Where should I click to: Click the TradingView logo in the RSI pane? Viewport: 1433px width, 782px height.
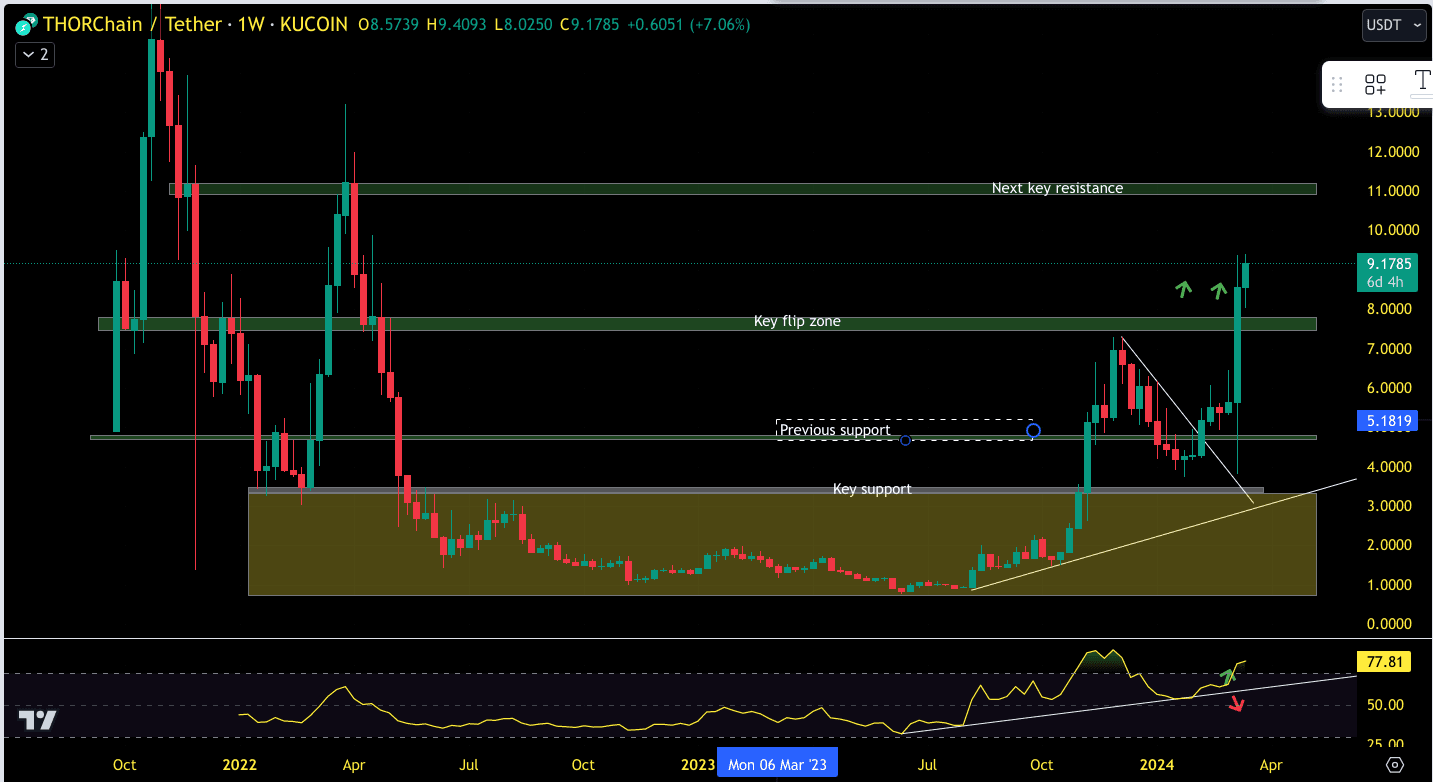pyautogui.click(x=37, y=720)
